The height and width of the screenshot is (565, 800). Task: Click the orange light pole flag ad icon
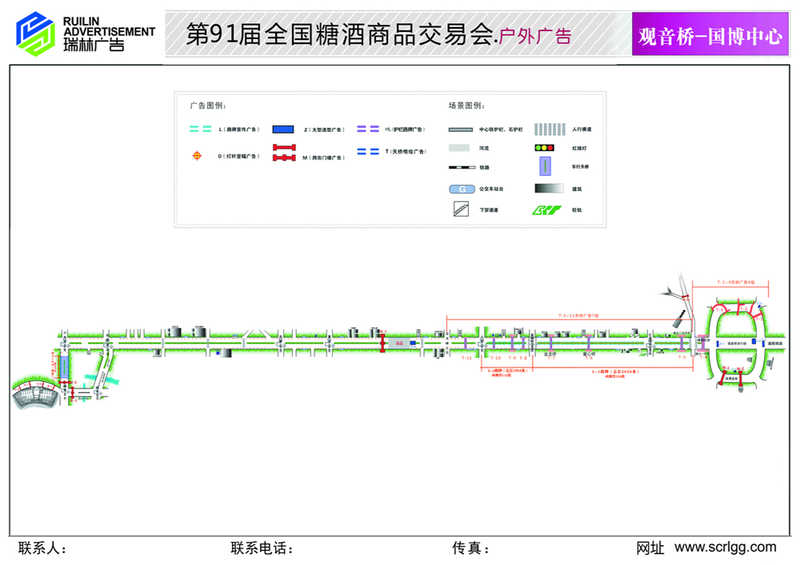click(x=198, y=155)
